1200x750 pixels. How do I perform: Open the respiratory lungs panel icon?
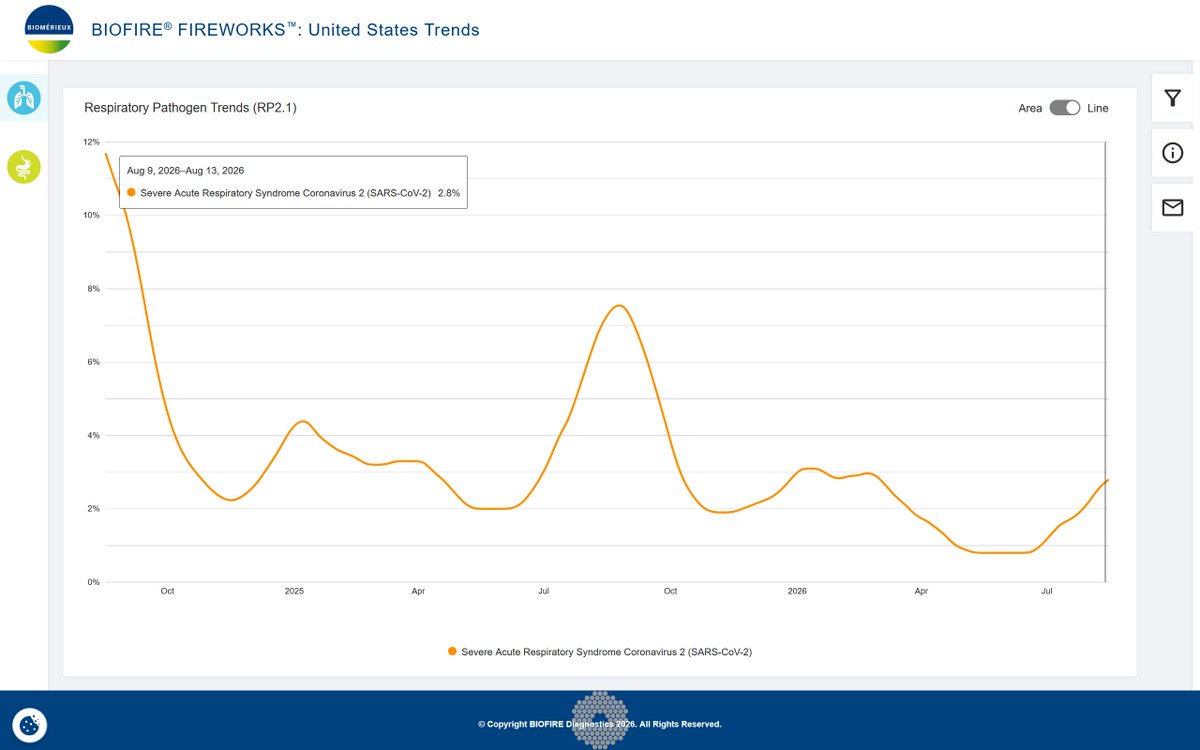click(23, 98)
